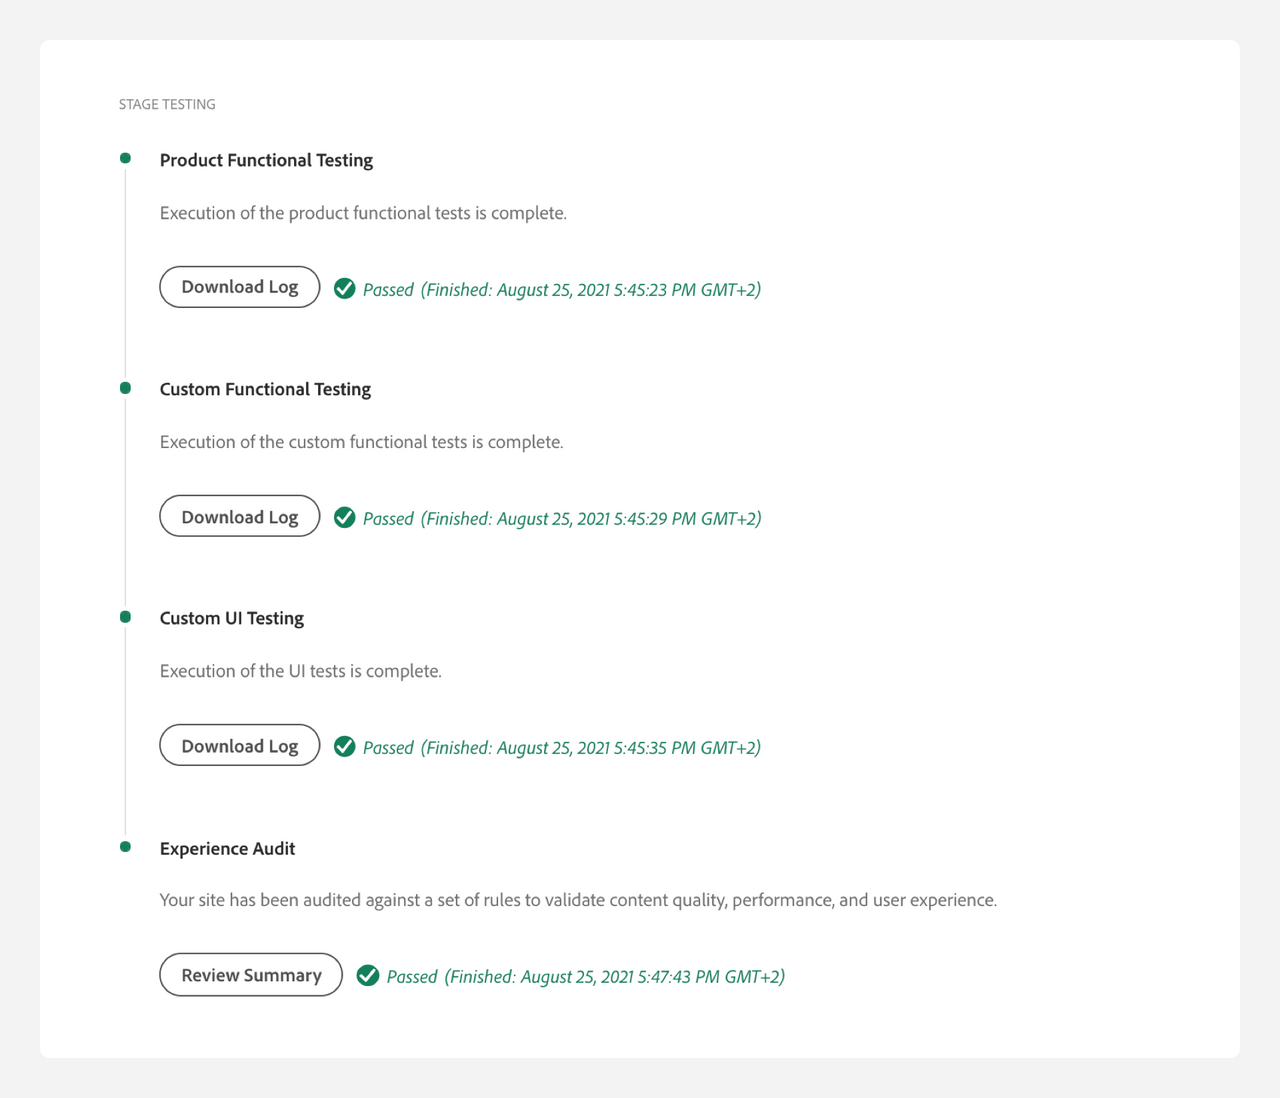
Task: Select the Custom UI Testing step dot
Action: pos(125,617)
